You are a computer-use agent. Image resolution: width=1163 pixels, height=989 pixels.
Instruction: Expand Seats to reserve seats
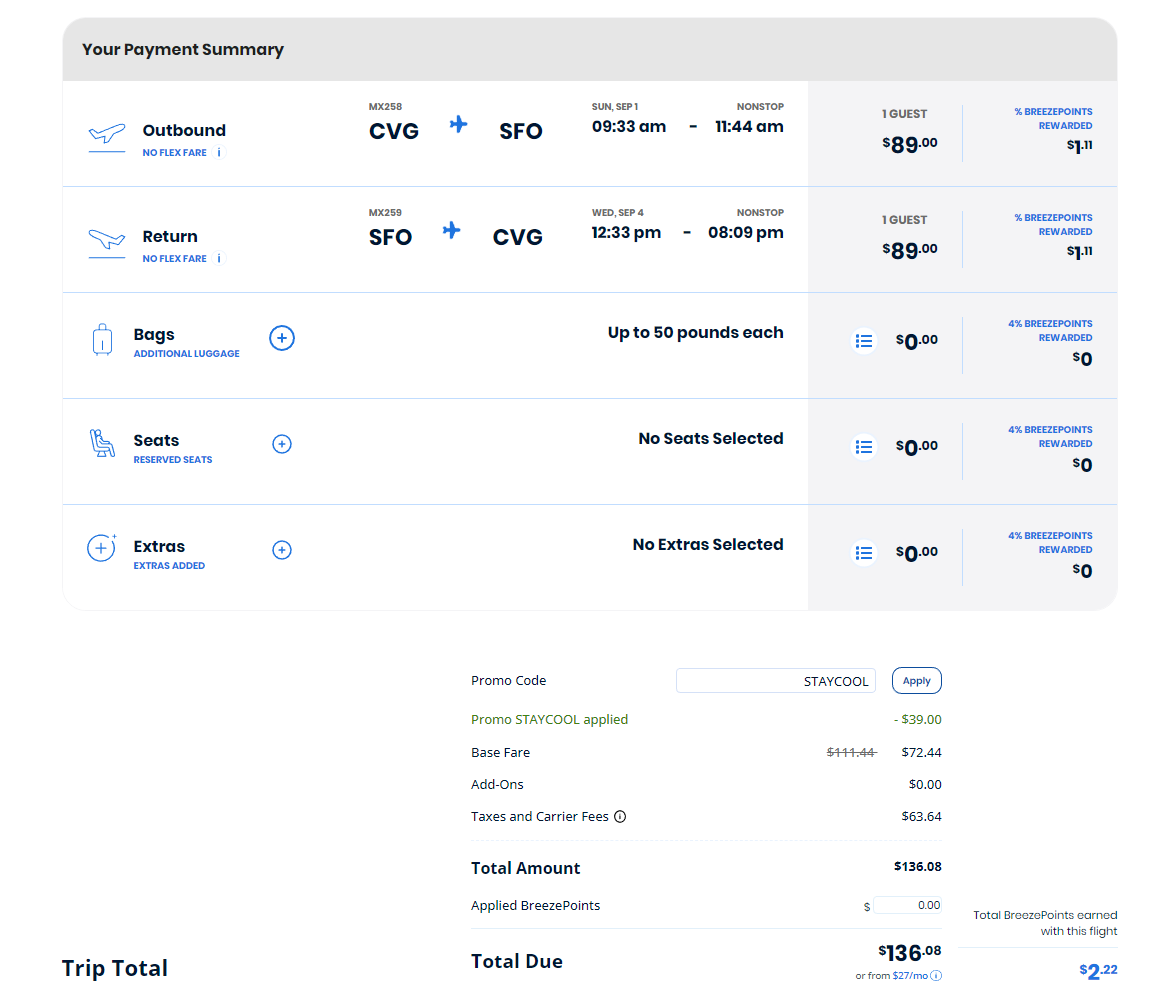coord(282,444)
